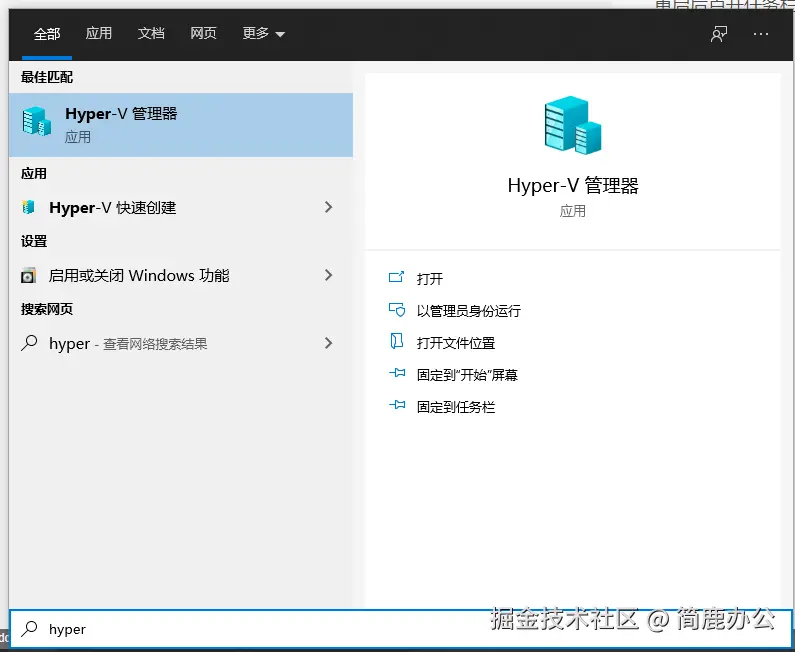Viewport: 795px width, 652px height.
Task: Expand Hyper-V 快速创建 with its chevron
Action: point(329,207)
